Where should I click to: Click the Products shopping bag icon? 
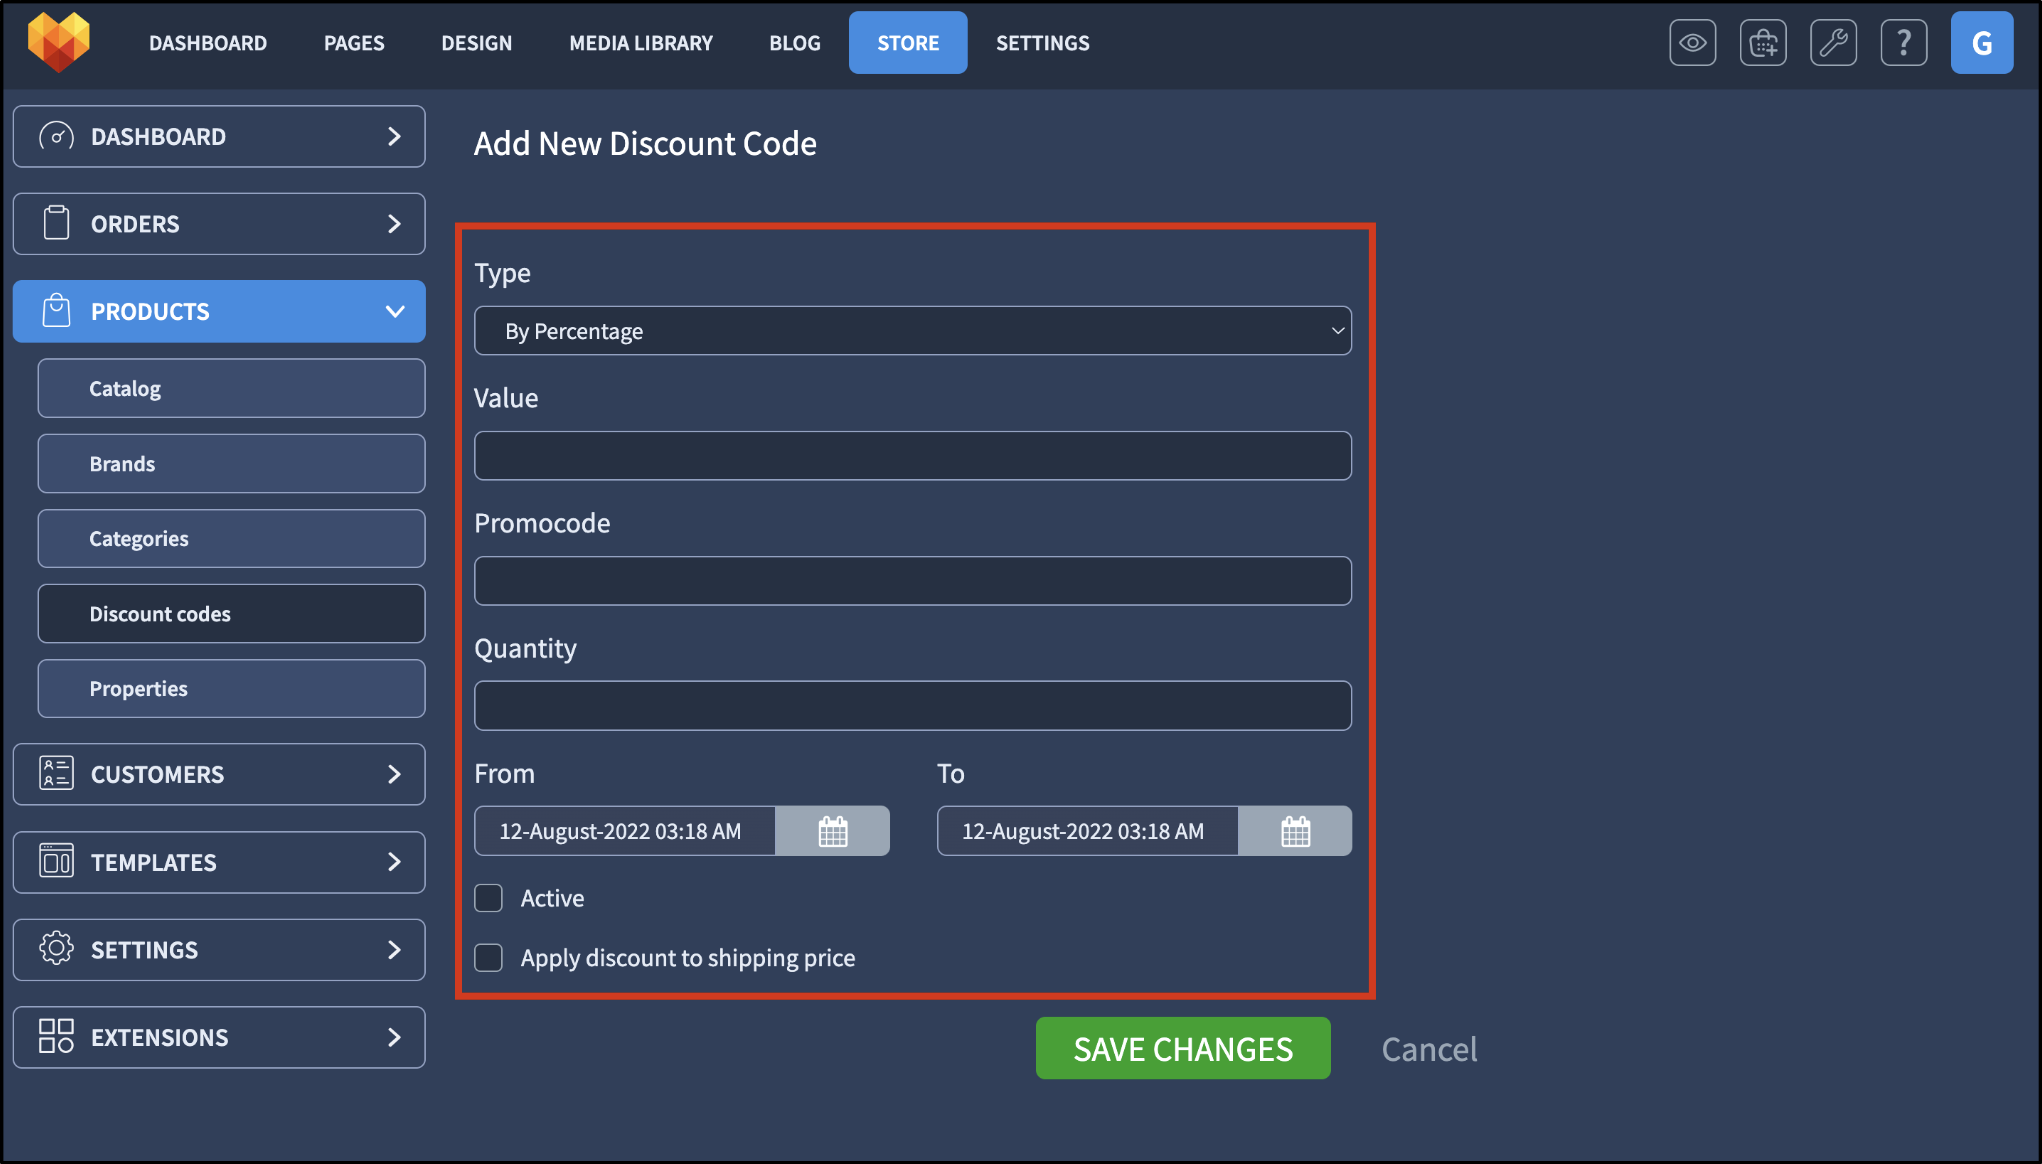(x=57, y=311)
